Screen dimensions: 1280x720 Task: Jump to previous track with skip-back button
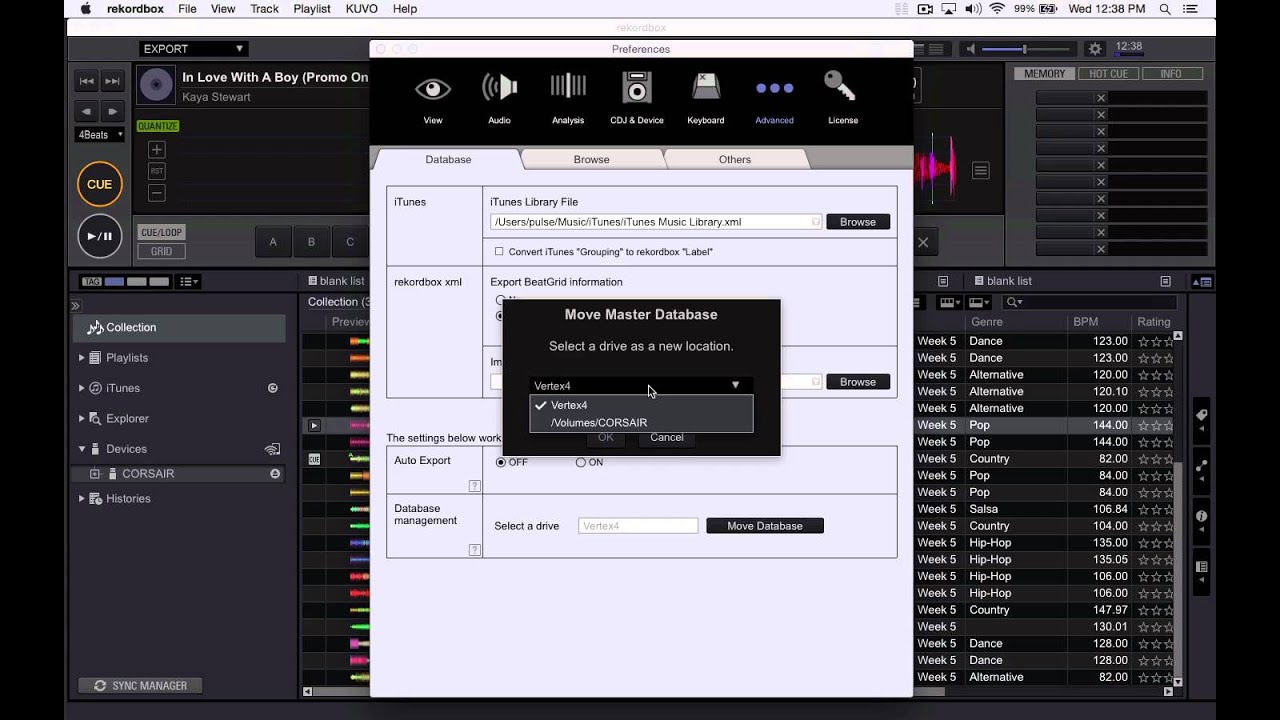(x=87, y=82)
